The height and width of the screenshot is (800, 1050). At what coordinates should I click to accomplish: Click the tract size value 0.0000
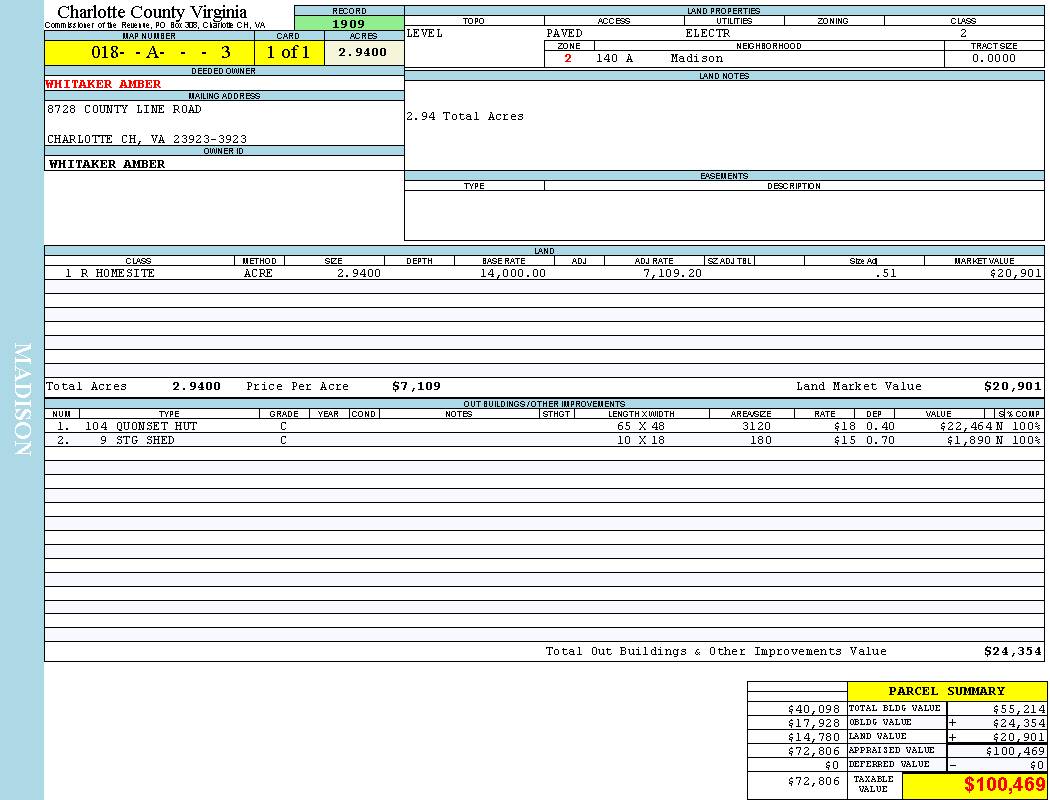click(993, 58)
